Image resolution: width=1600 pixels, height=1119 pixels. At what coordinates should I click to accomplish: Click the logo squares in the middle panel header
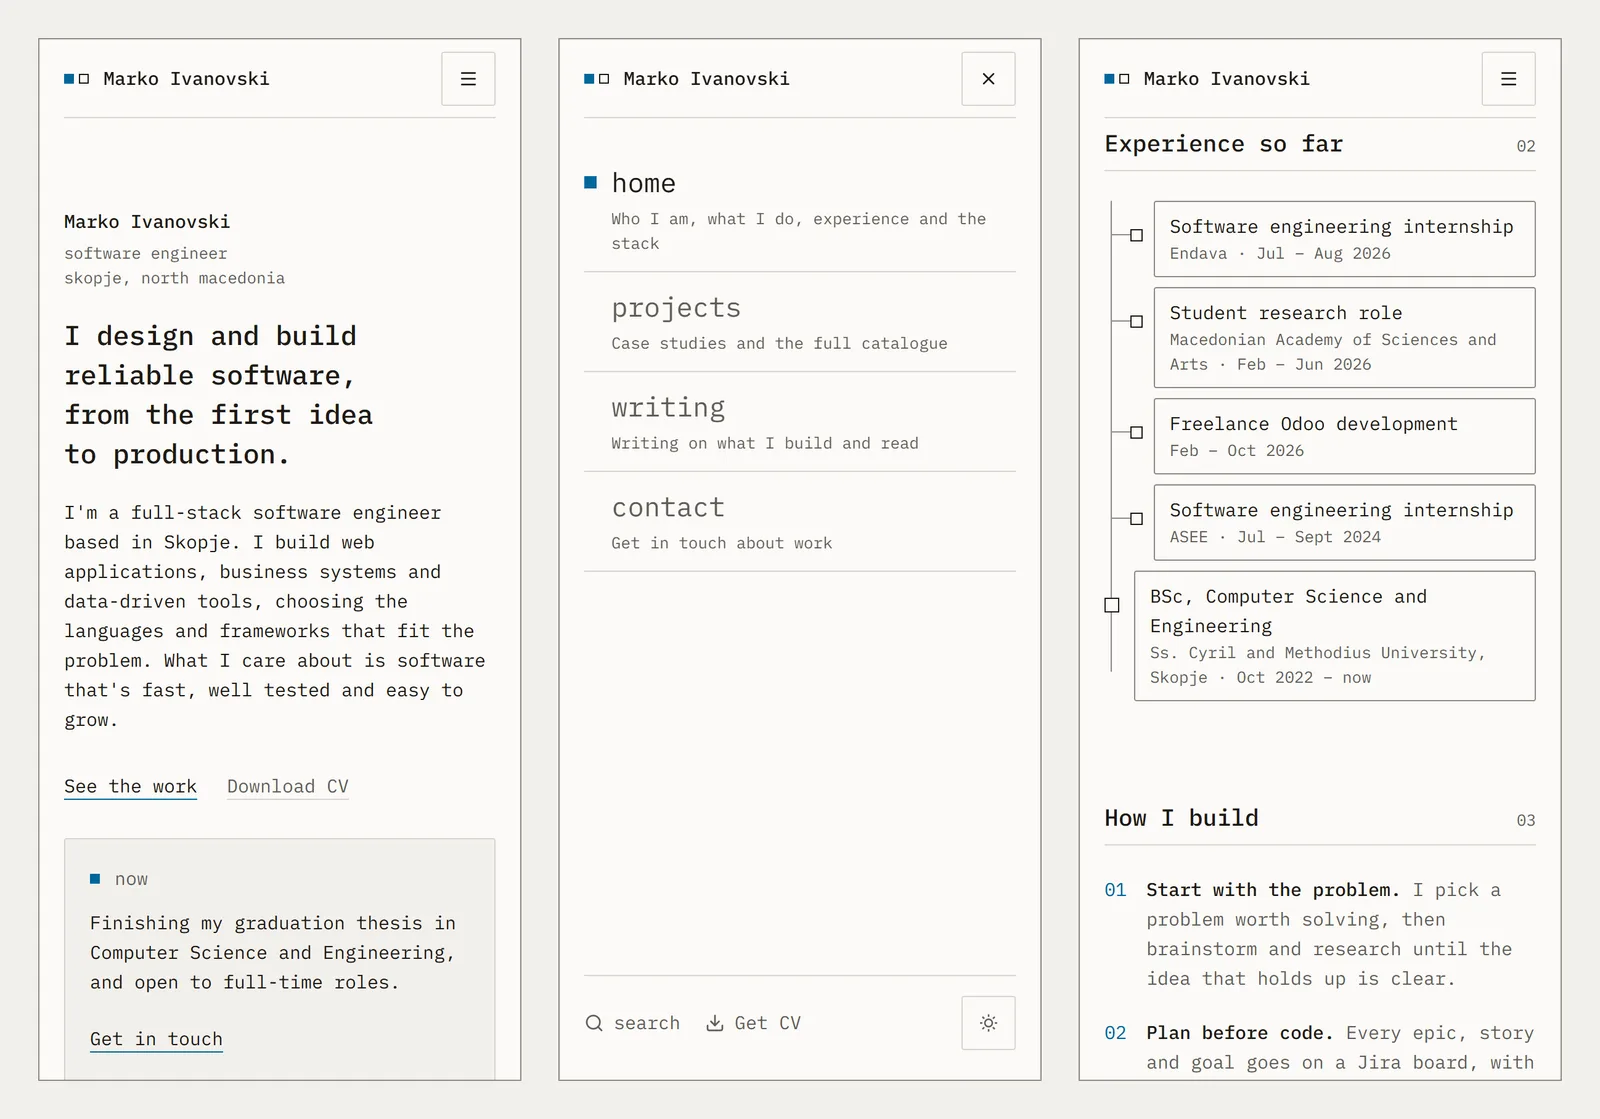pyautogui.click(x=597, y=79)
